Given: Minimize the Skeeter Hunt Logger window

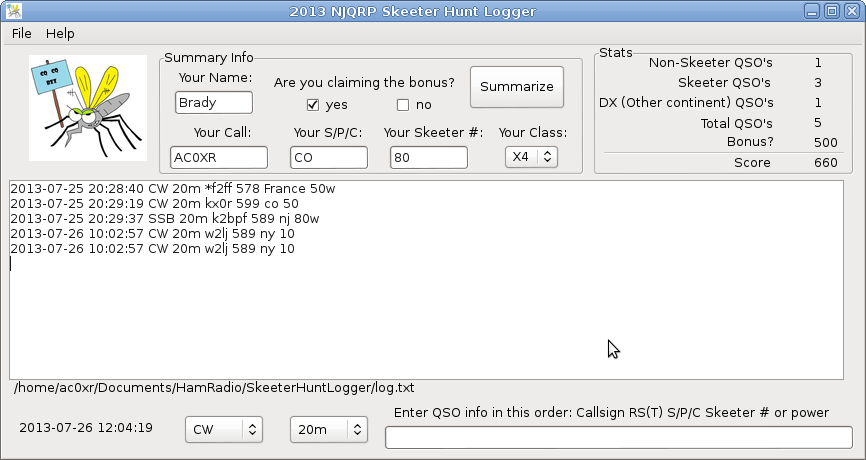Looking at the screenshot, I should 811,11.
